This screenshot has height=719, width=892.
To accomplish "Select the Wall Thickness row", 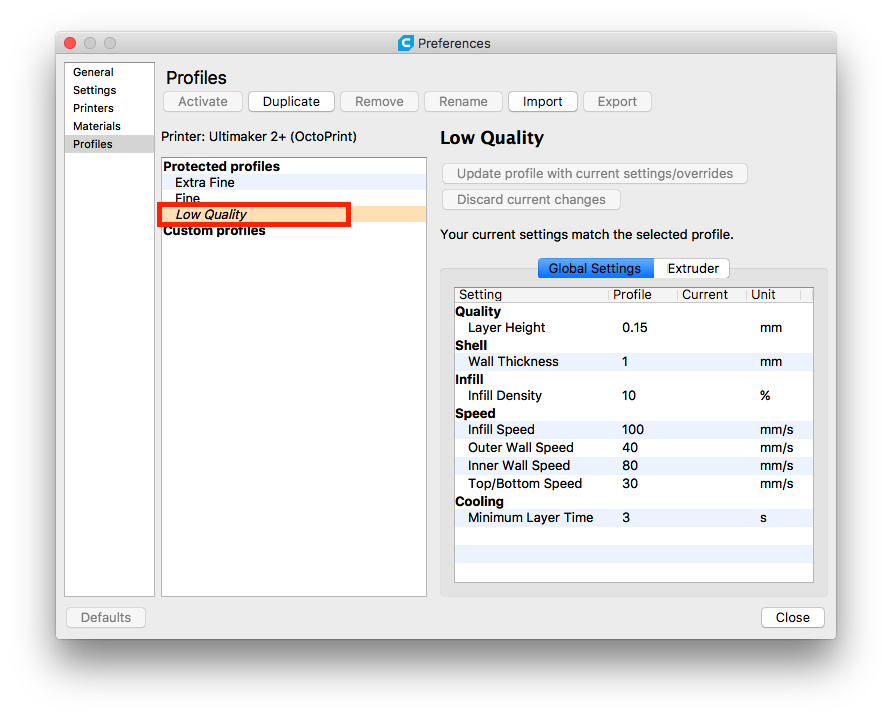I will tap(634, 362).
